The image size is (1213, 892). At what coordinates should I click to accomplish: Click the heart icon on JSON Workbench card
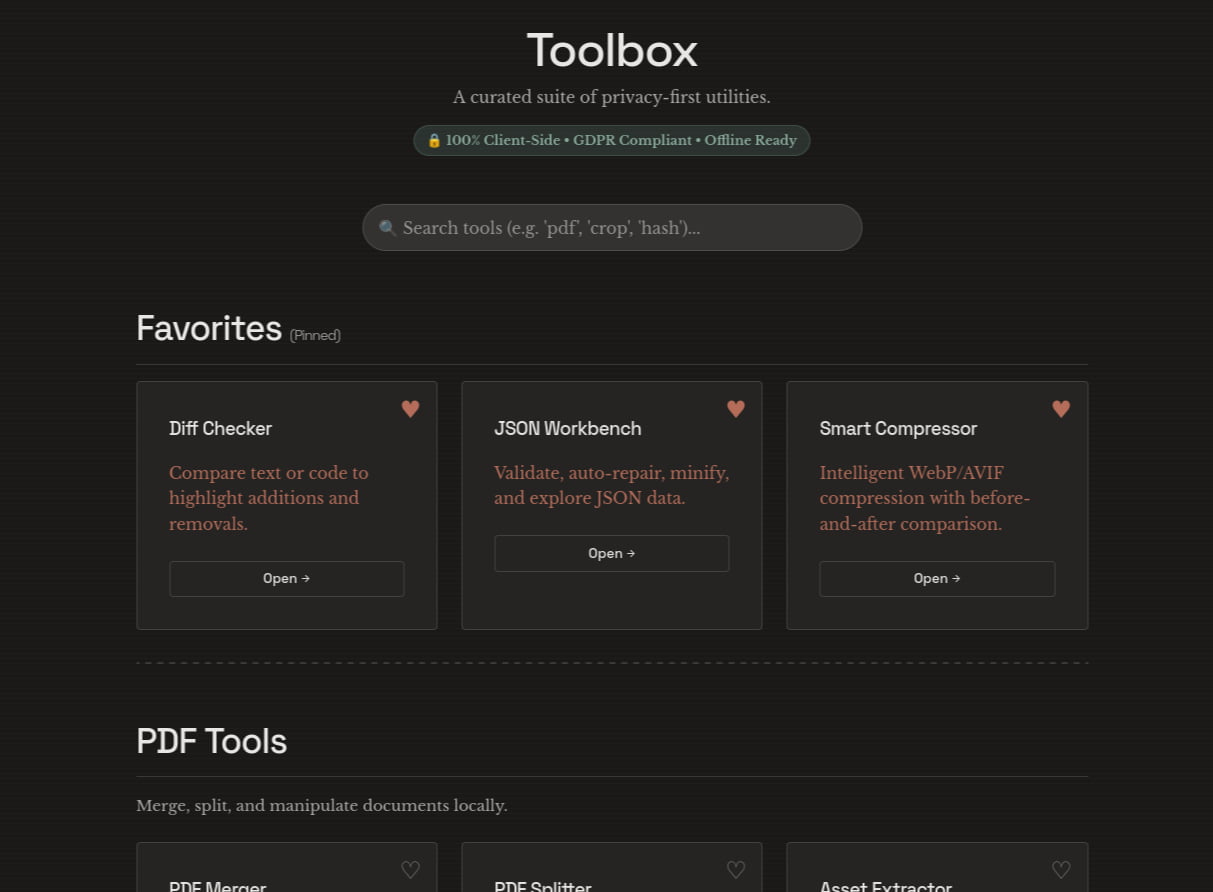point(735,408)
